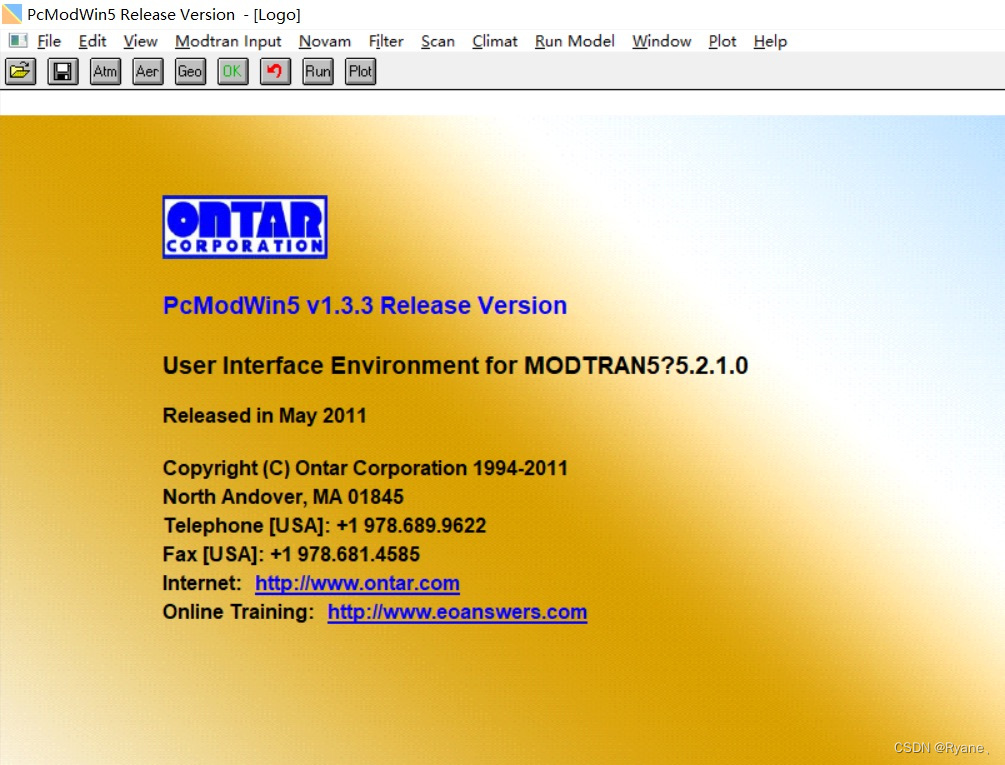This screenshot has width=1005, height=765.
Task: Click the Plot toolbar button
Action: pyautogui.click(x=360, y=71)
